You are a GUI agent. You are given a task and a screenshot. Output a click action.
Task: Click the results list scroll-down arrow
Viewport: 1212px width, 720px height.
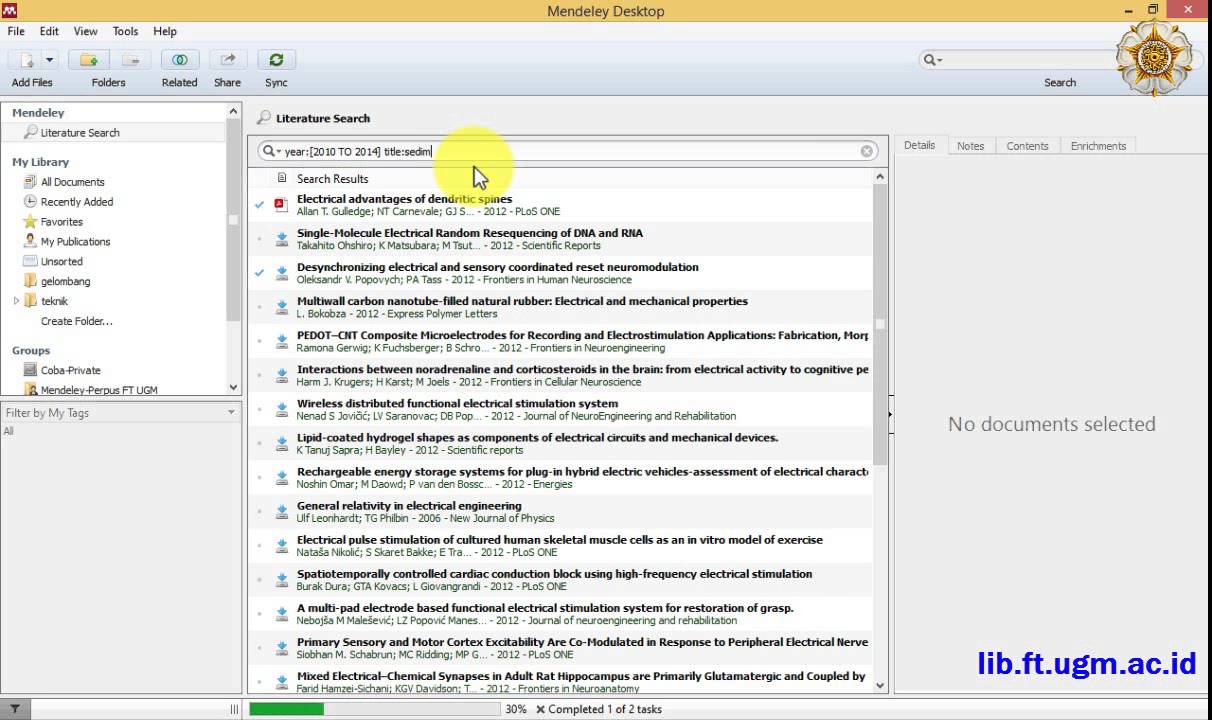(880, 685)
